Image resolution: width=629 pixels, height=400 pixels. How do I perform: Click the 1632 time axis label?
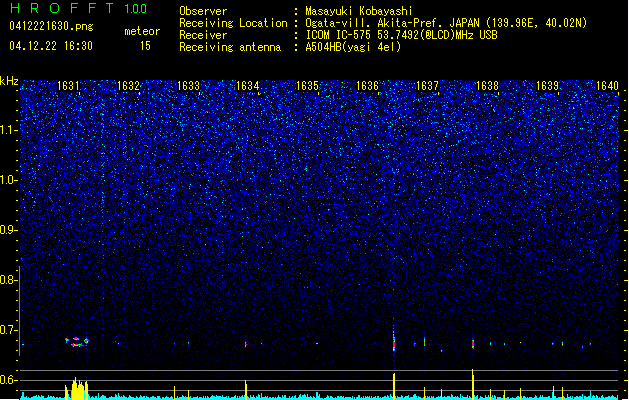tap(128, 86)
